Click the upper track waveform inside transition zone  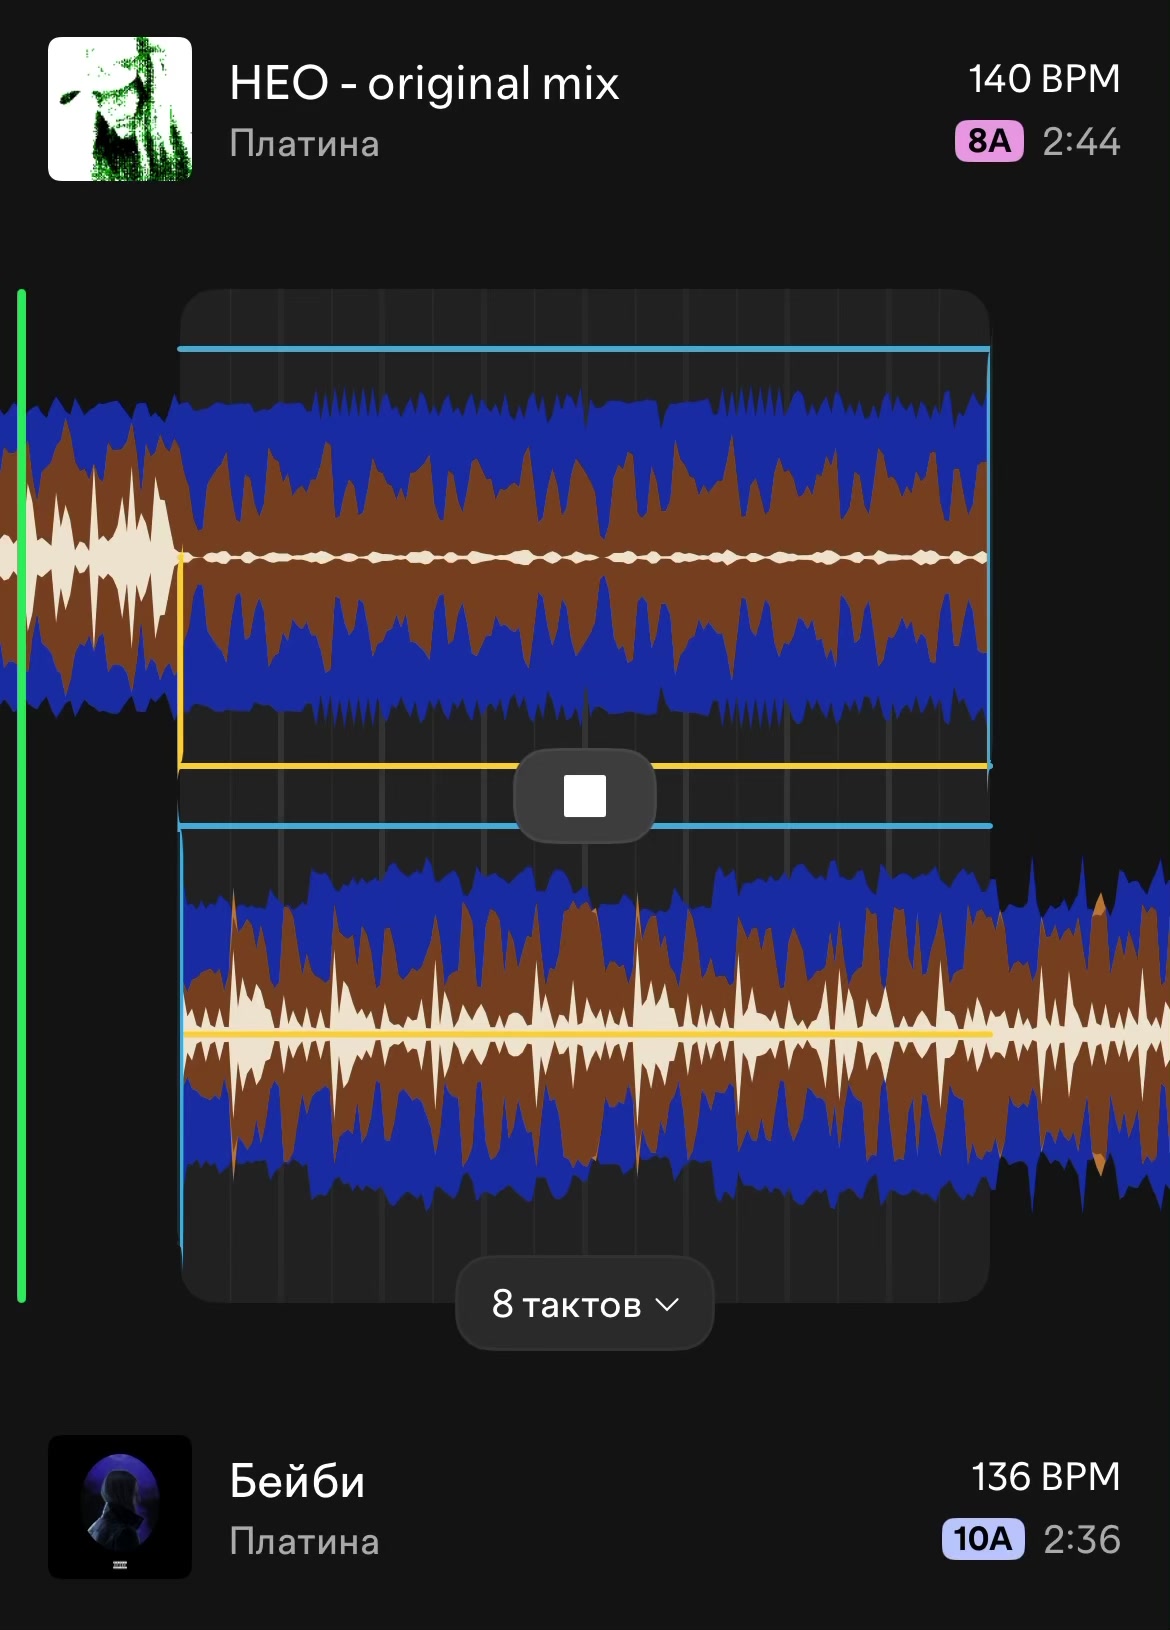coord(585,557)
